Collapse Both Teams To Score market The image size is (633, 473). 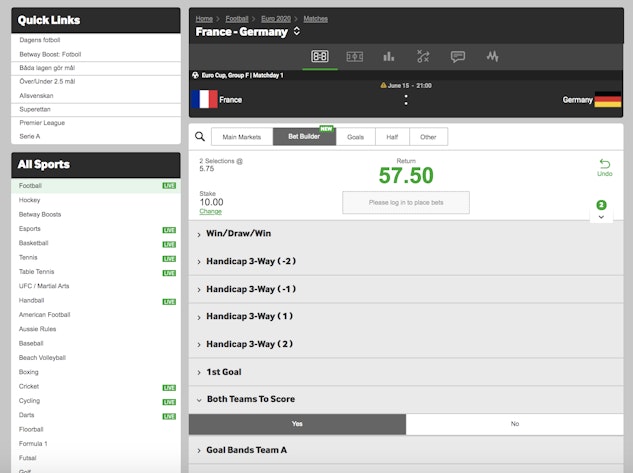coord(406,400)
